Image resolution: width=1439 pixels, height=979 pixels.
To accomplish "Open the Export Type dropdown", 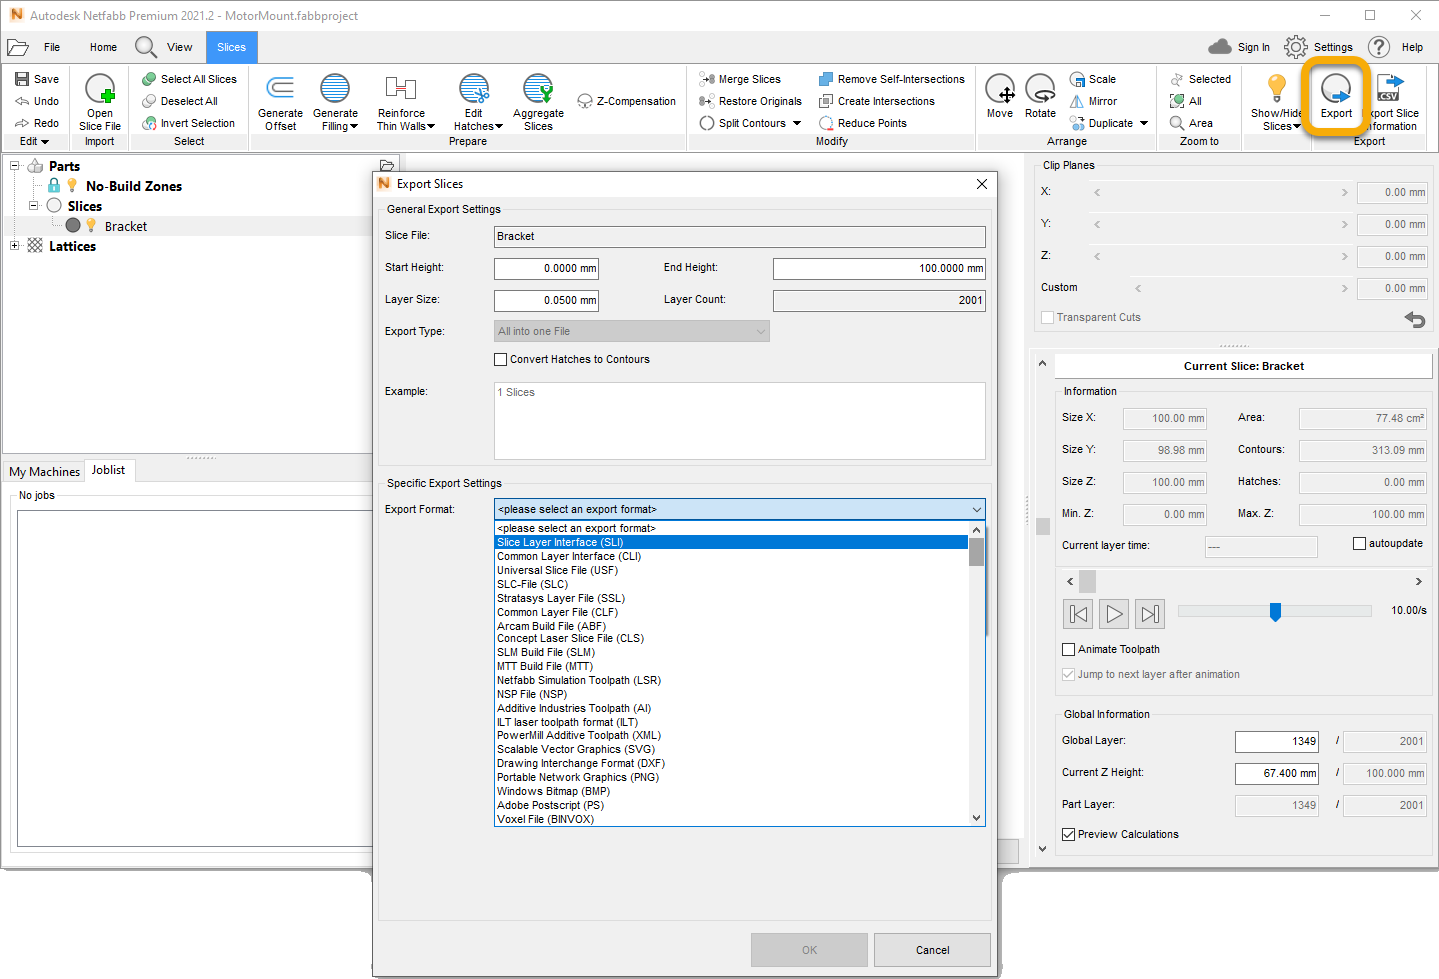I will pyautogui.click(x=631, y=331).
